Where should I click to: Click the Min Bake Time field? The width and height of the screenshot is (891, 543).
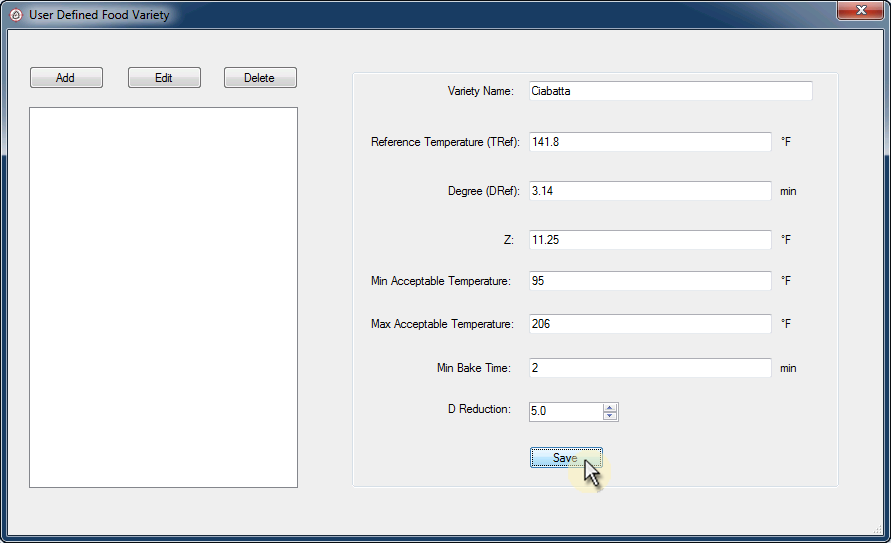click(650, 368)
